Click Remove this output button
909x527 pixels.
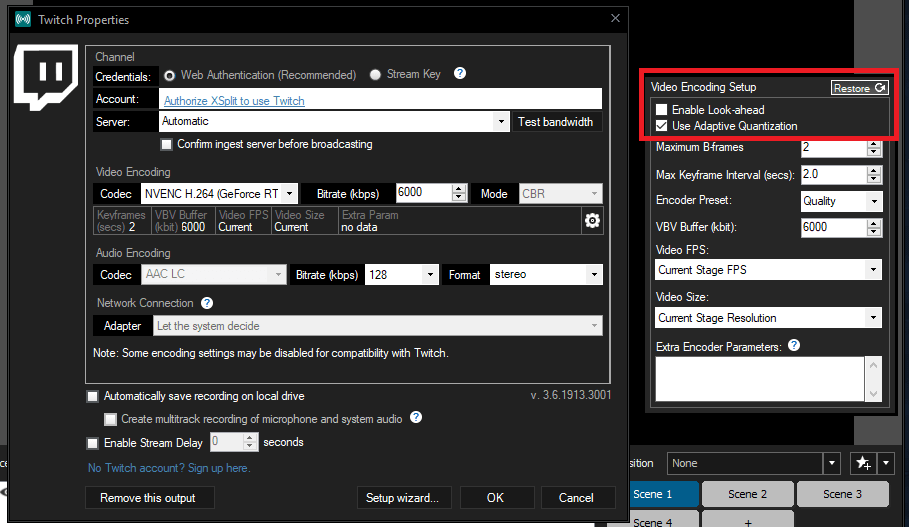[150, 498]
